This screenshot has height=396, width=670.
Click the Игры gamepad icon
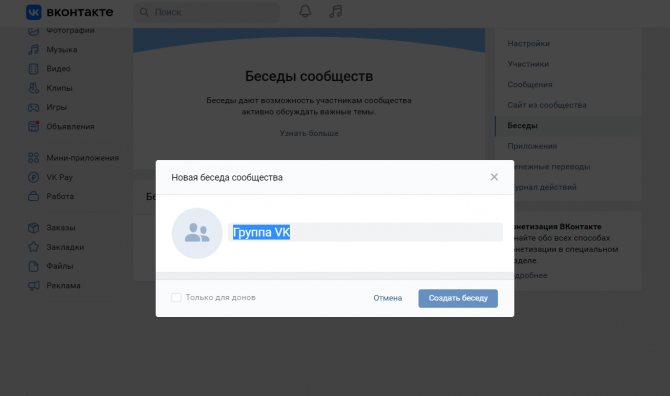33,107
